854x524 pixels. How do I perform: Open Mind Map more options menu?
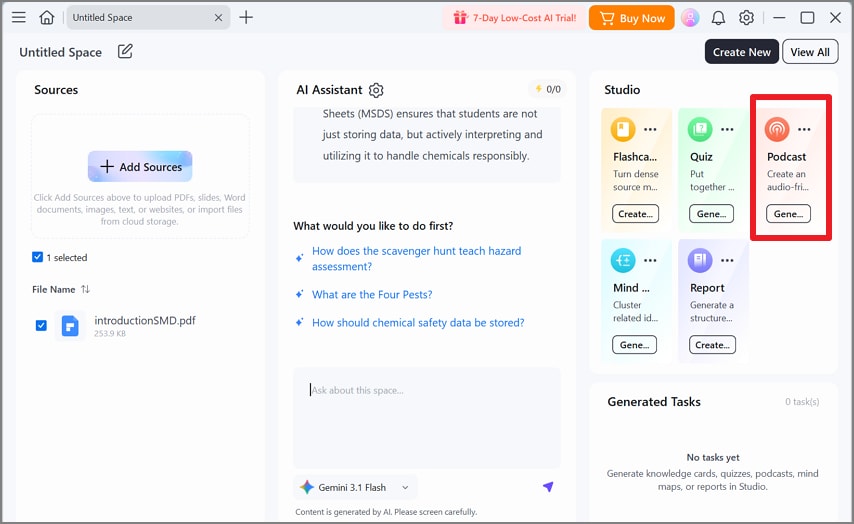[650, 260]
